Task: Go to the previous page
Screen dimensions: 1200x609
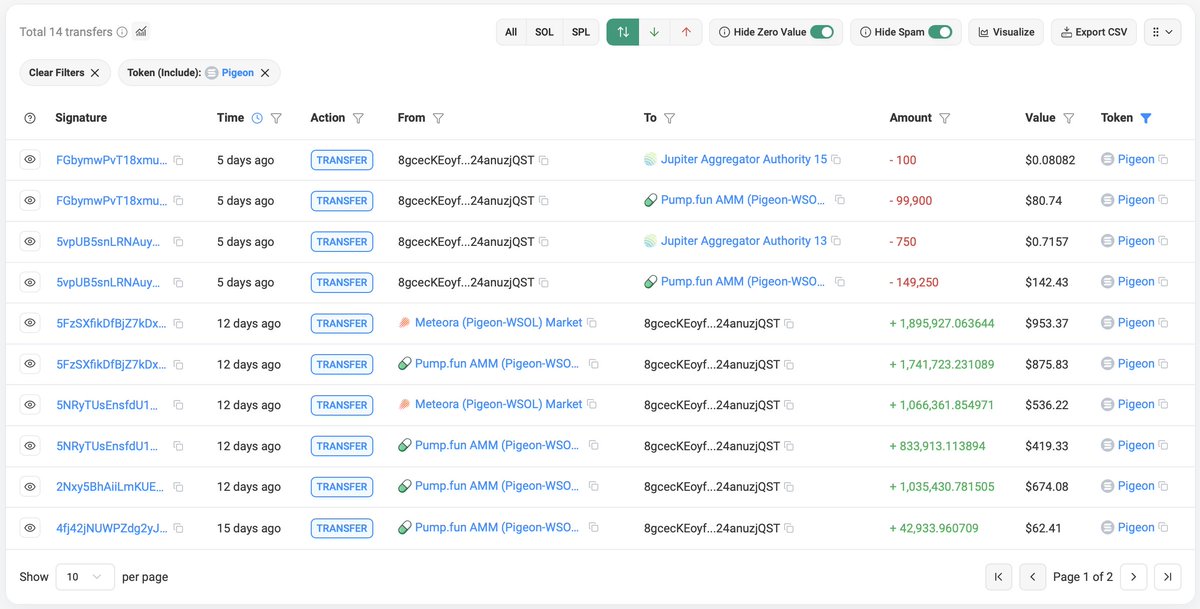Action: point(1033,576)
